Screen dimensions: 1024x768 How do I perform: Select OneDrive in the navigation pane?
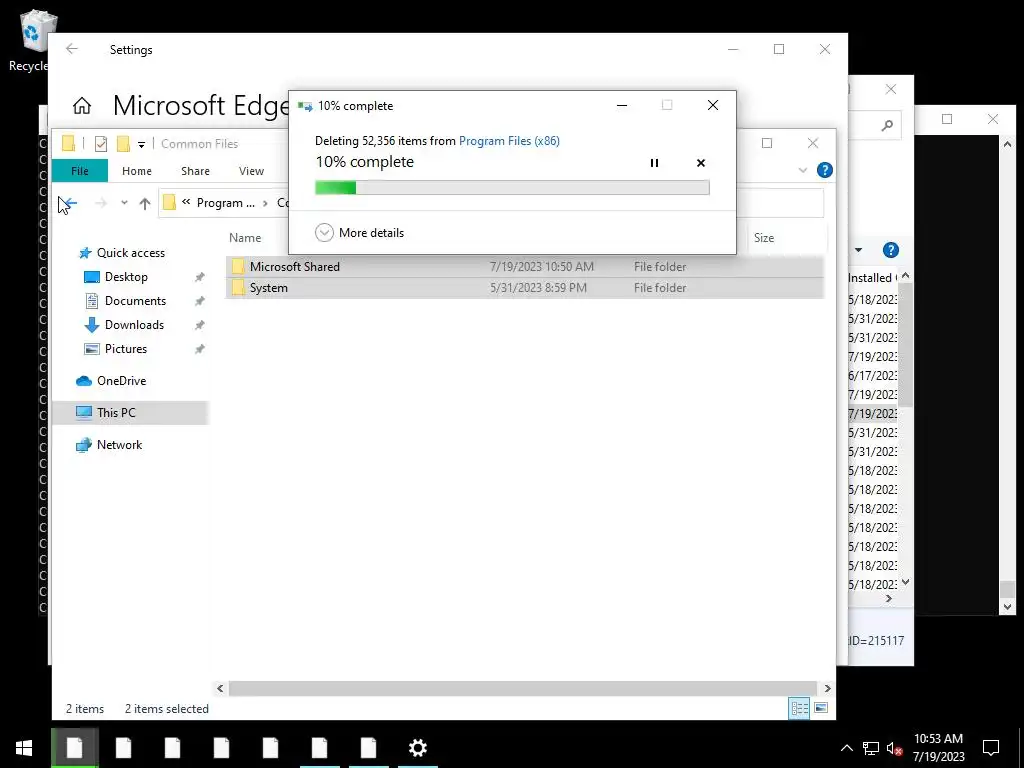(x=121, y=381)
